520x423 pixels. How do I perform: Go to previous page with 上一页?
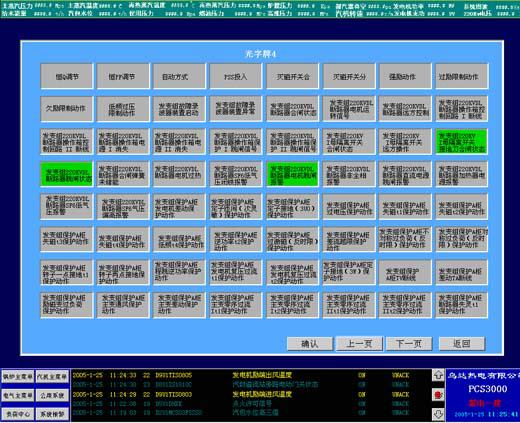pyautogui.click(x=359, y=344)
